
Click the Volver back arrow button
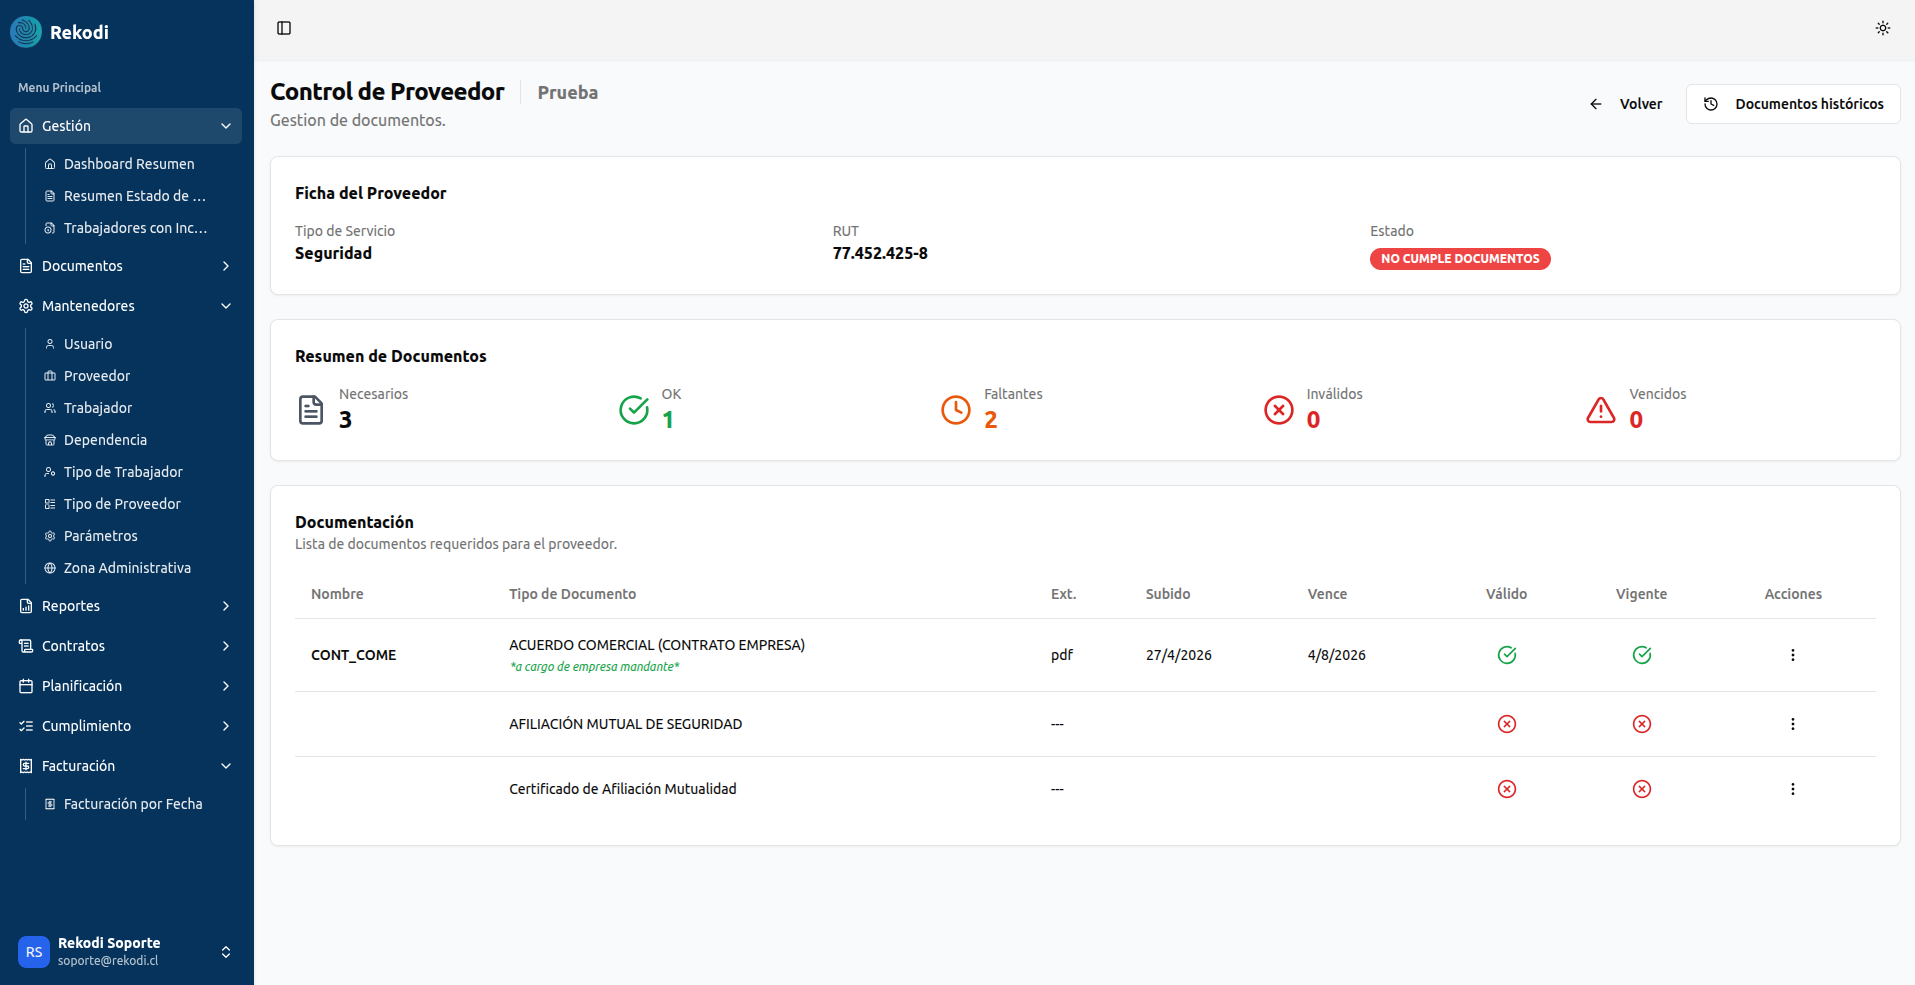coord(1625,104)
